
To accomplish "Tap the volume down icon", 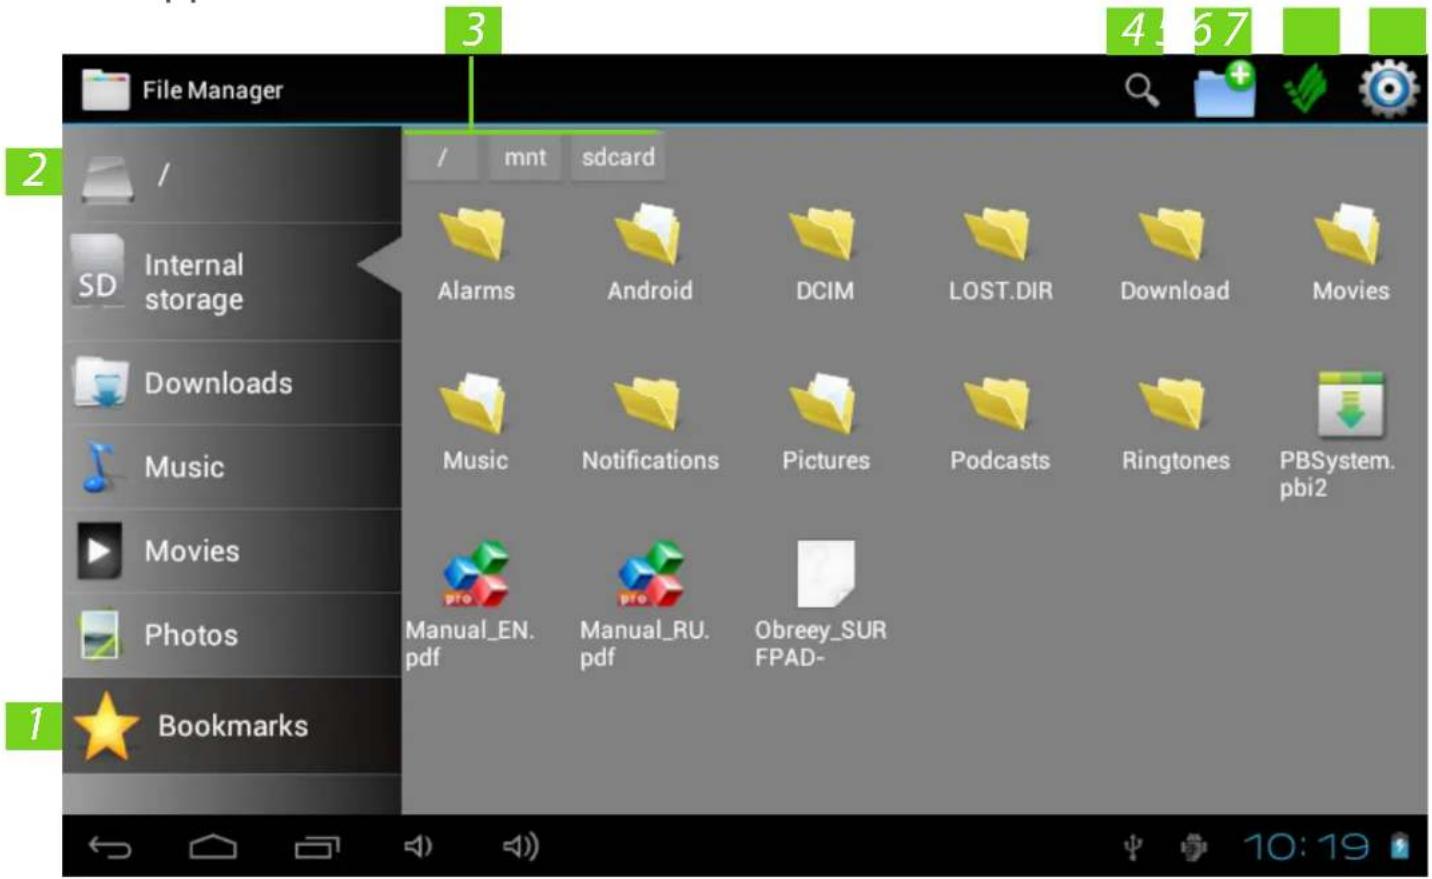I will click(x=418, y=847).
